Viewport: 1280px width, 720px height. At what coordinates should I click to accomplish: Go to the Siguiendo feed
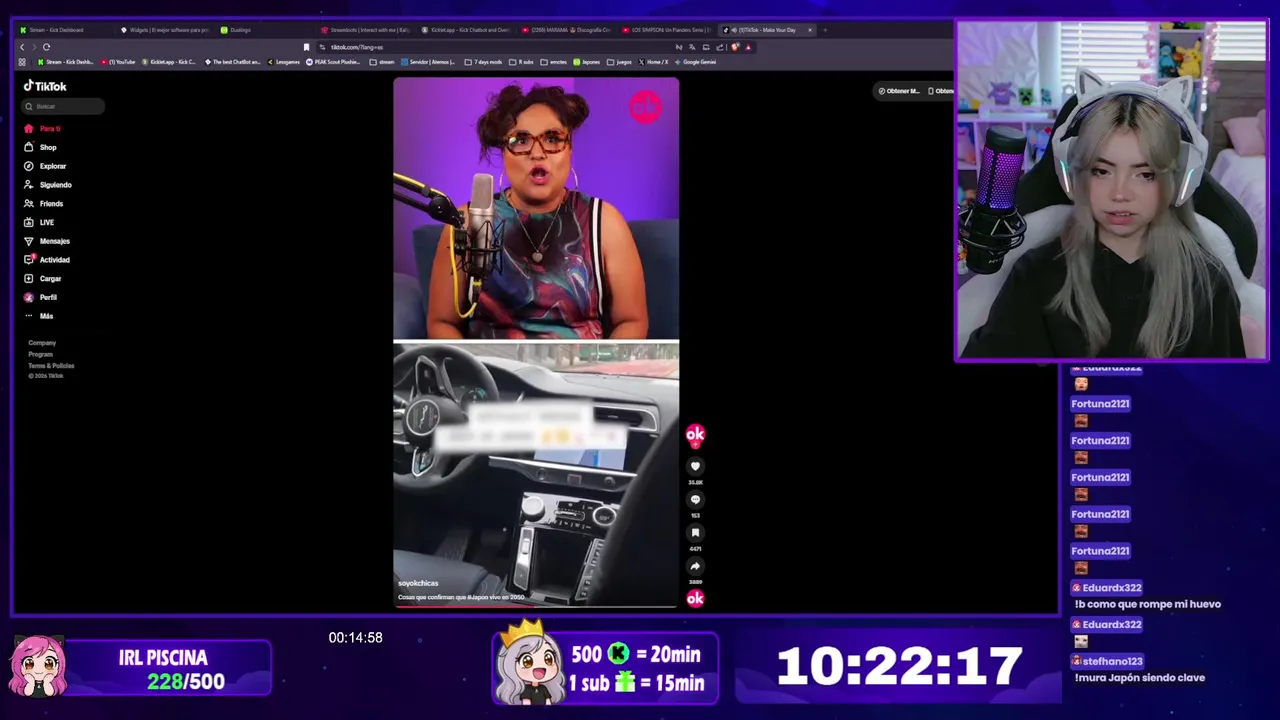click(48, 185)
